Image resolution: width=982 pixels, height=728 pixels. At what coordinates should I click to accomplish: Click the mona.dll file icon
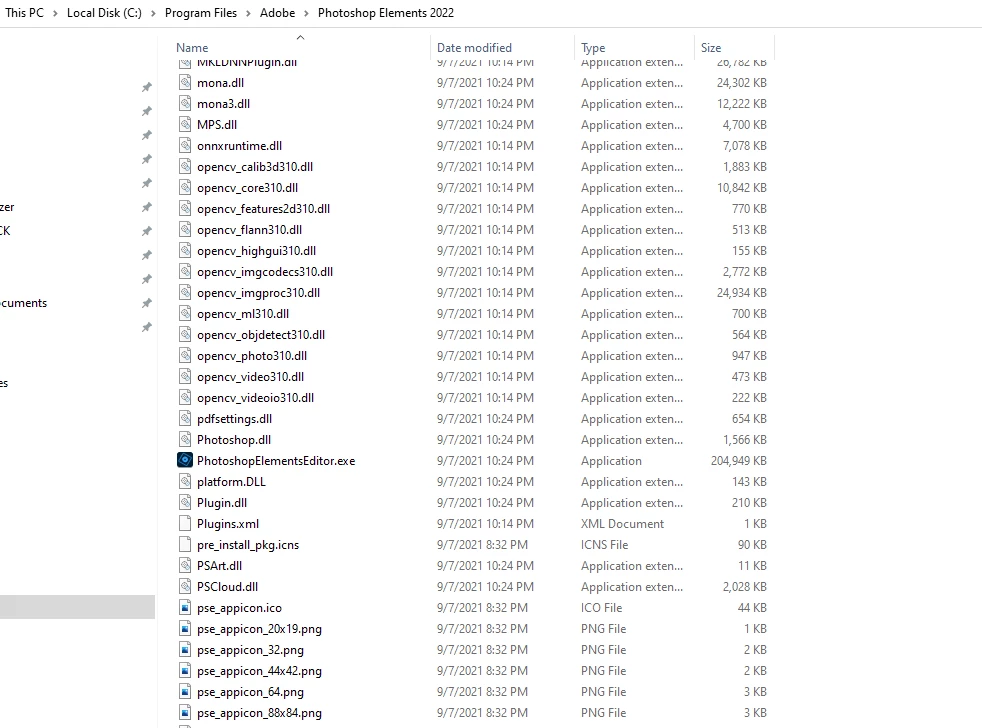pos(185,82)
